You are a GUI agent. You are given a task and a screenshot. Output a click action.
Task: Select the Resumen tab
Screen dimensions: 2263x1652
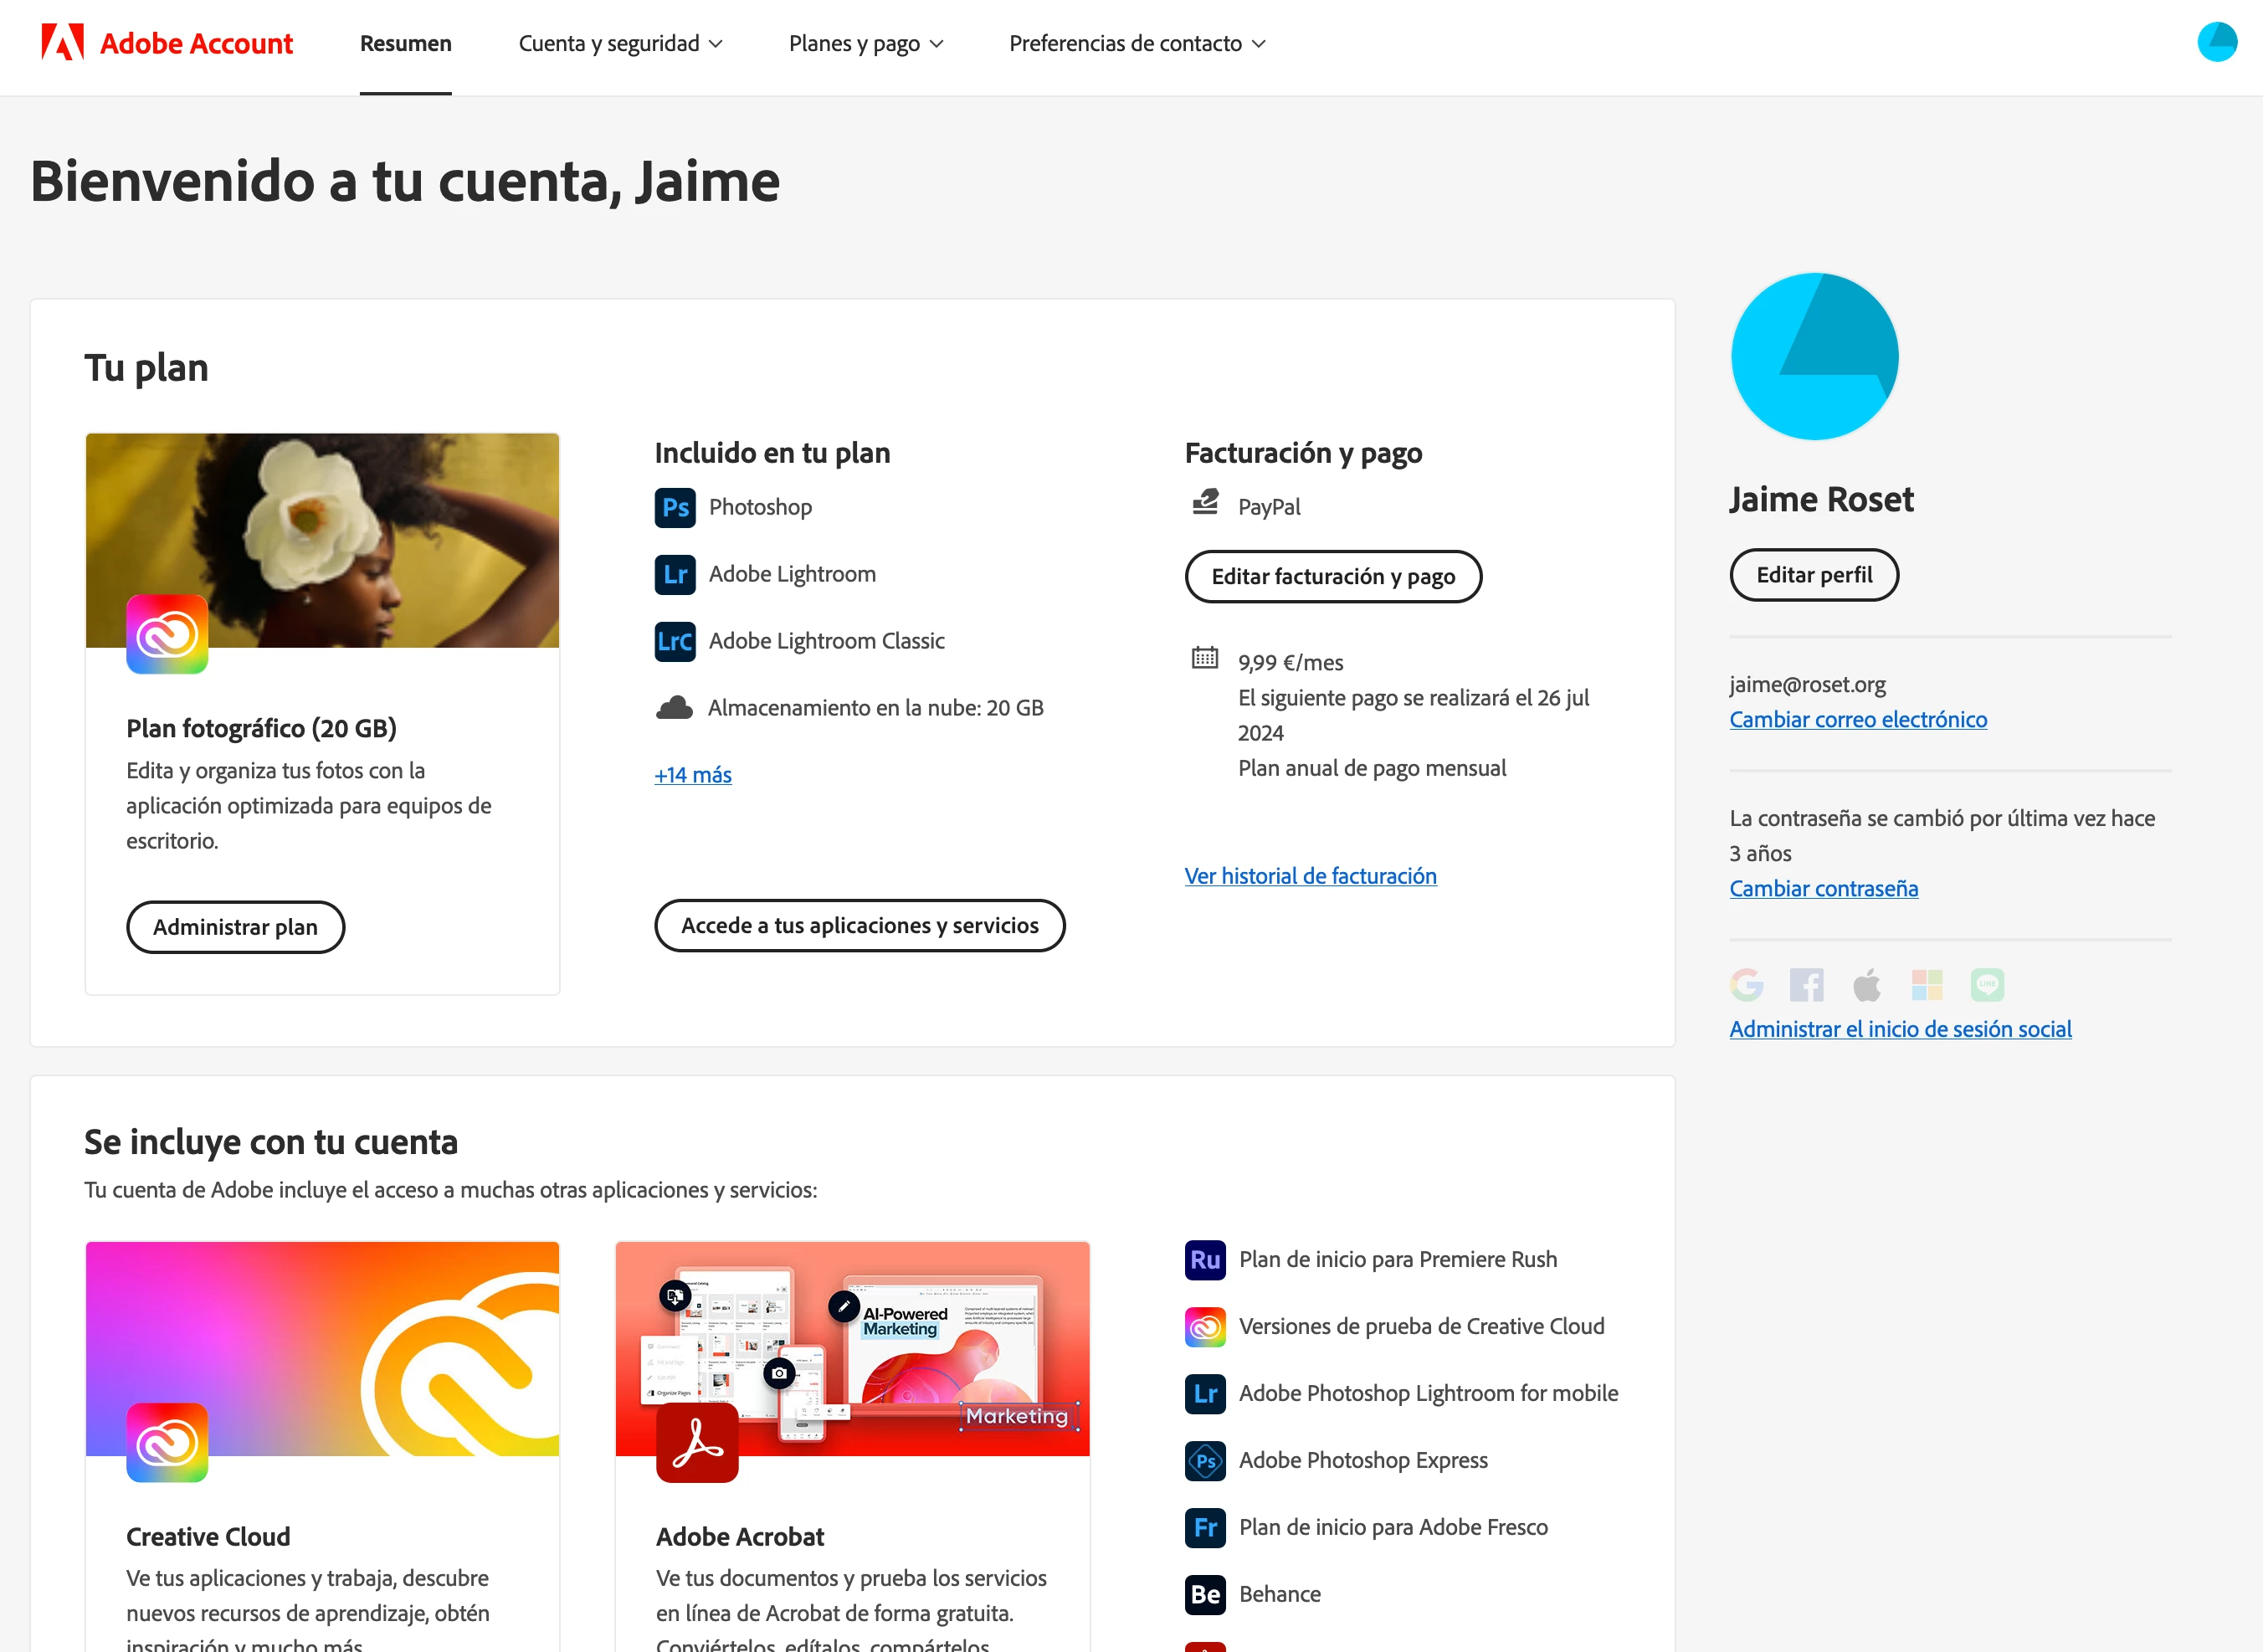(x=405, y=43)
